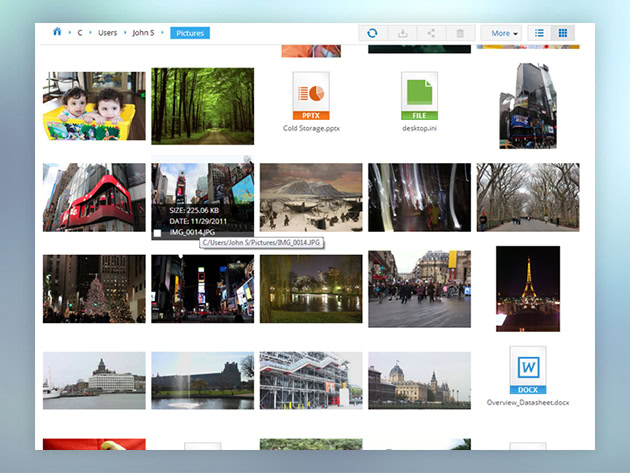Click the Download icon in the toolbar

[x=402, y=33]
